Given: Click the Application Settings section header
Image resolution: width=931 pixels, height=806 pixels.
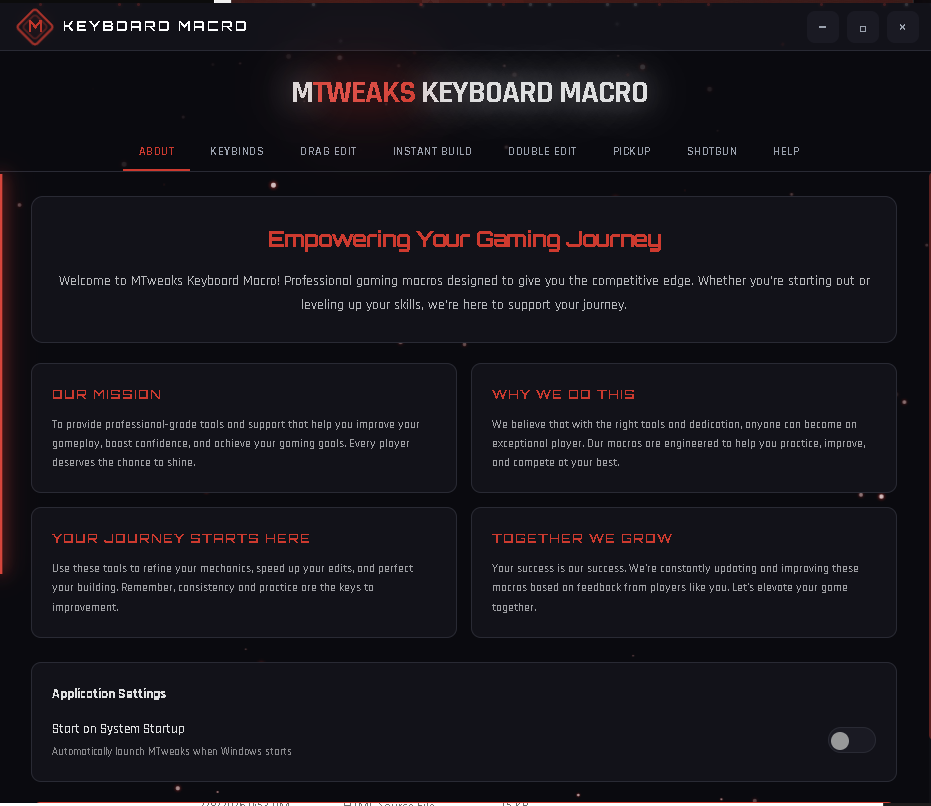Looking at the screenshot, I should coord(109,693).
